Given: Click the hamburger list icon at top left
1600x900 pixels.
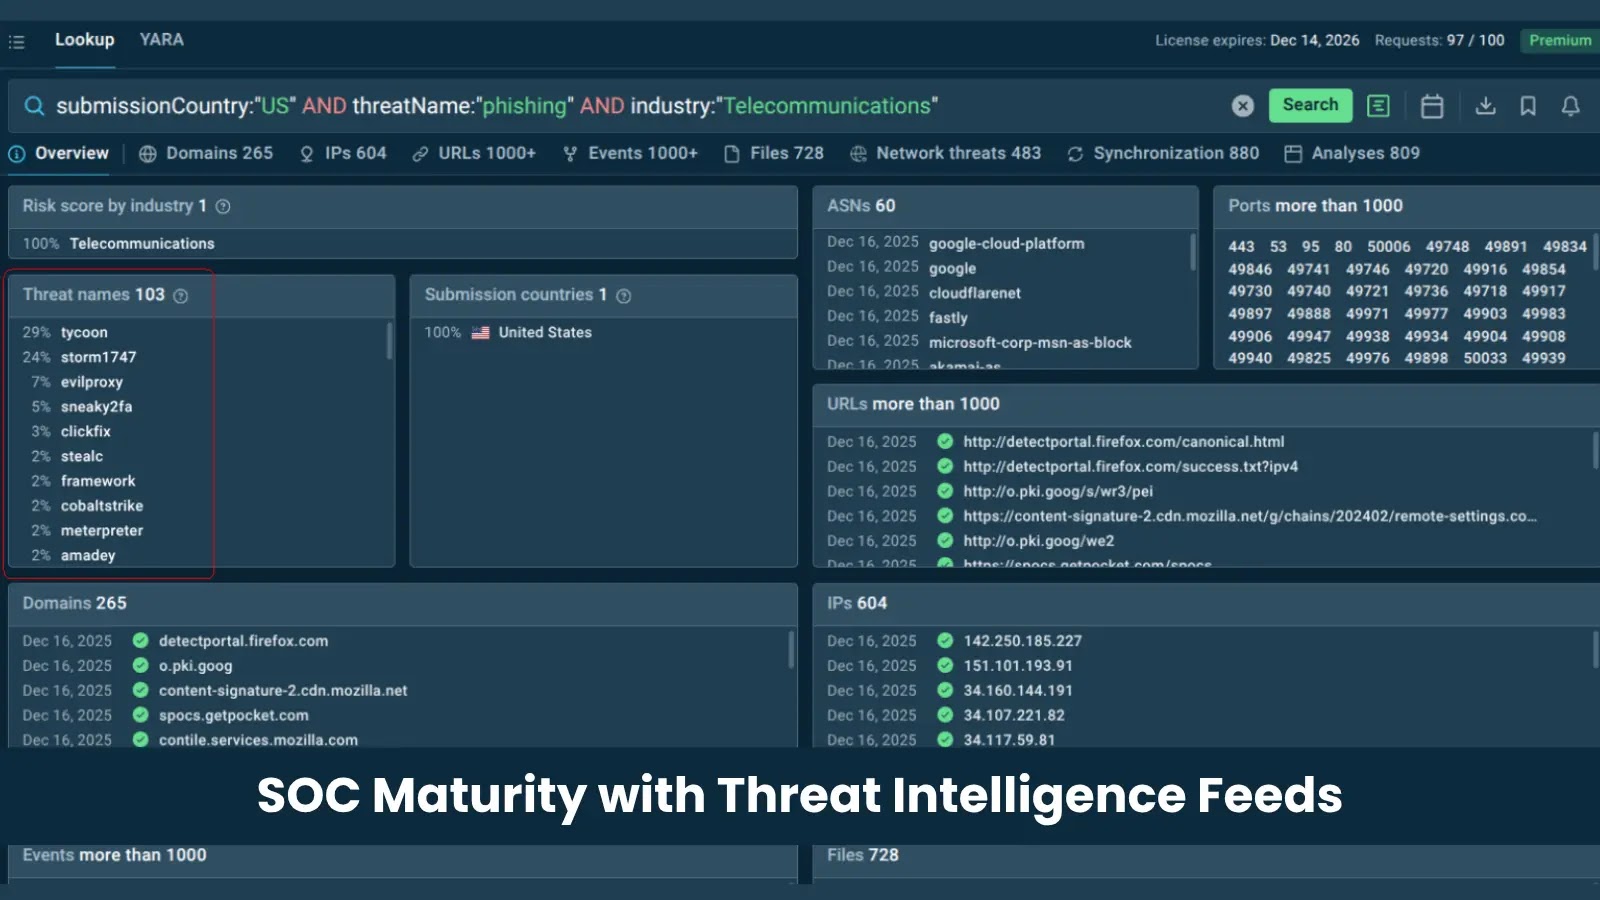Looking at the screenshot, I should click(x=17, y=41).
